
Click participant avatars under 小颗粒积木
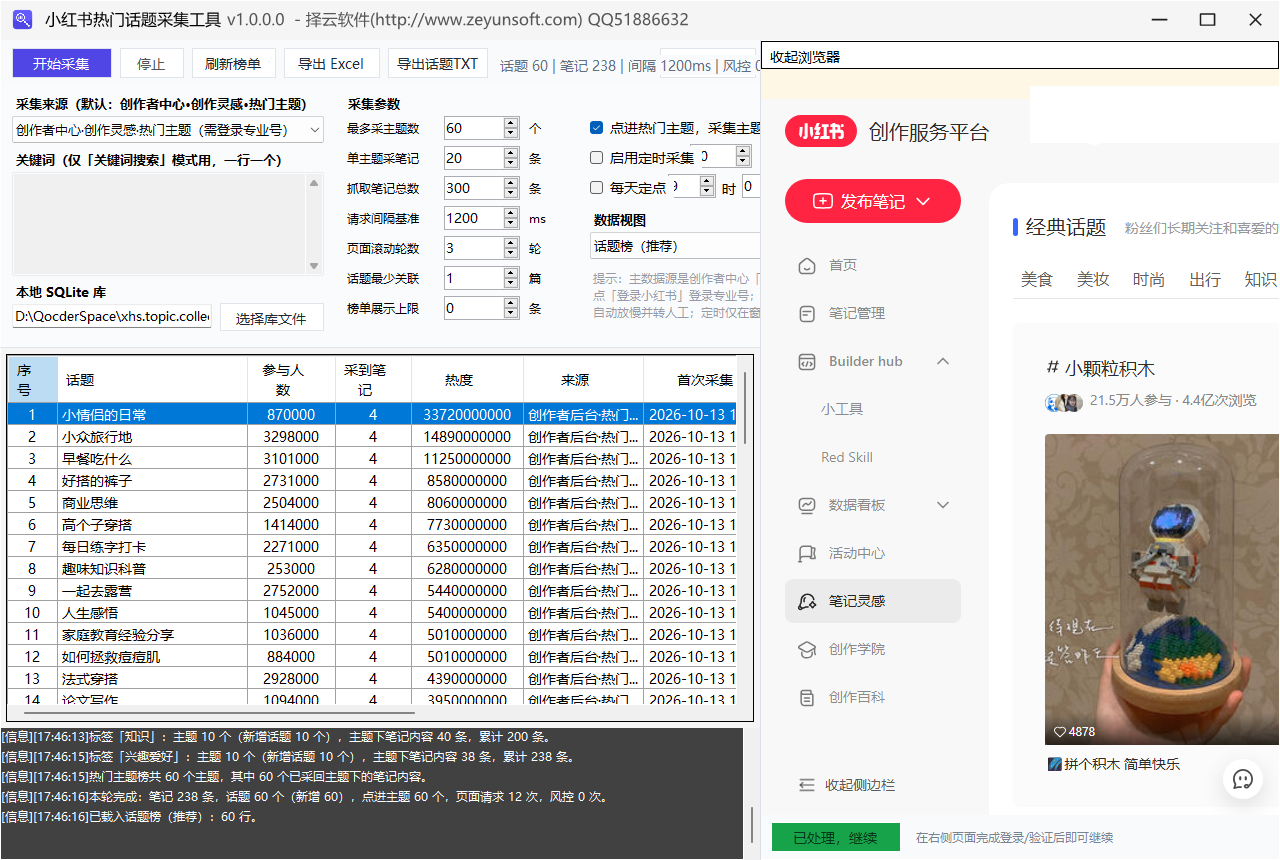point(1064,402)
